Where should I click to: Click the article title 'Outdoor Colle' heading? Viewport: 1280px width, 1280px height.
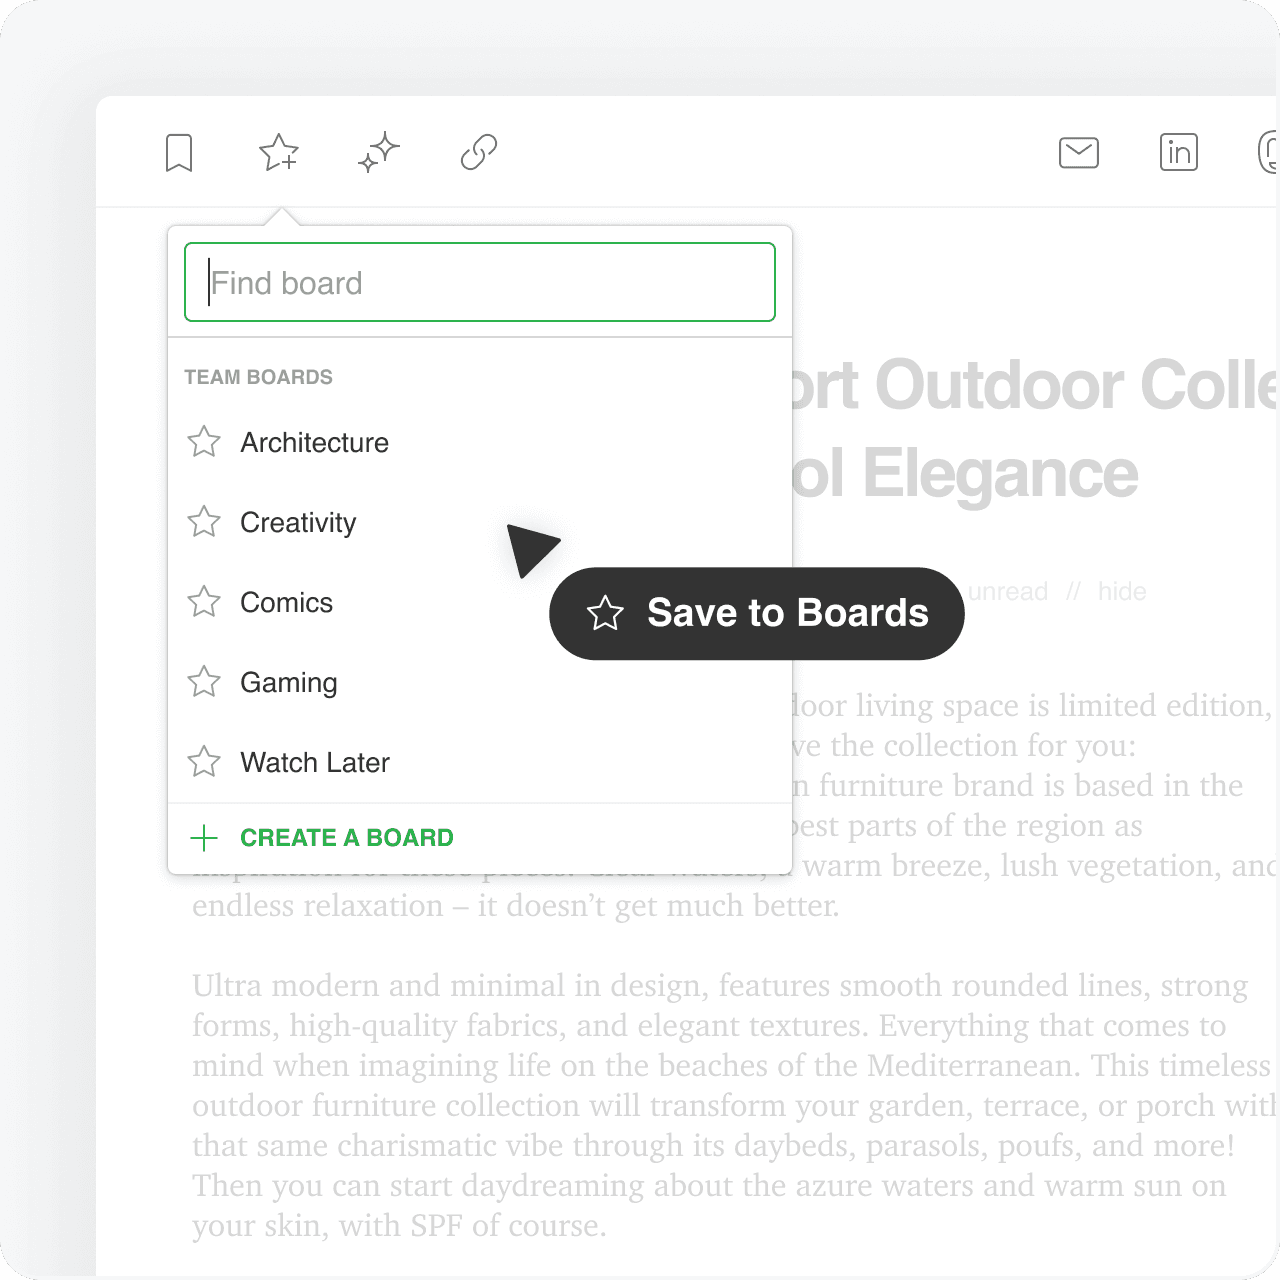tap(1078, 385)
